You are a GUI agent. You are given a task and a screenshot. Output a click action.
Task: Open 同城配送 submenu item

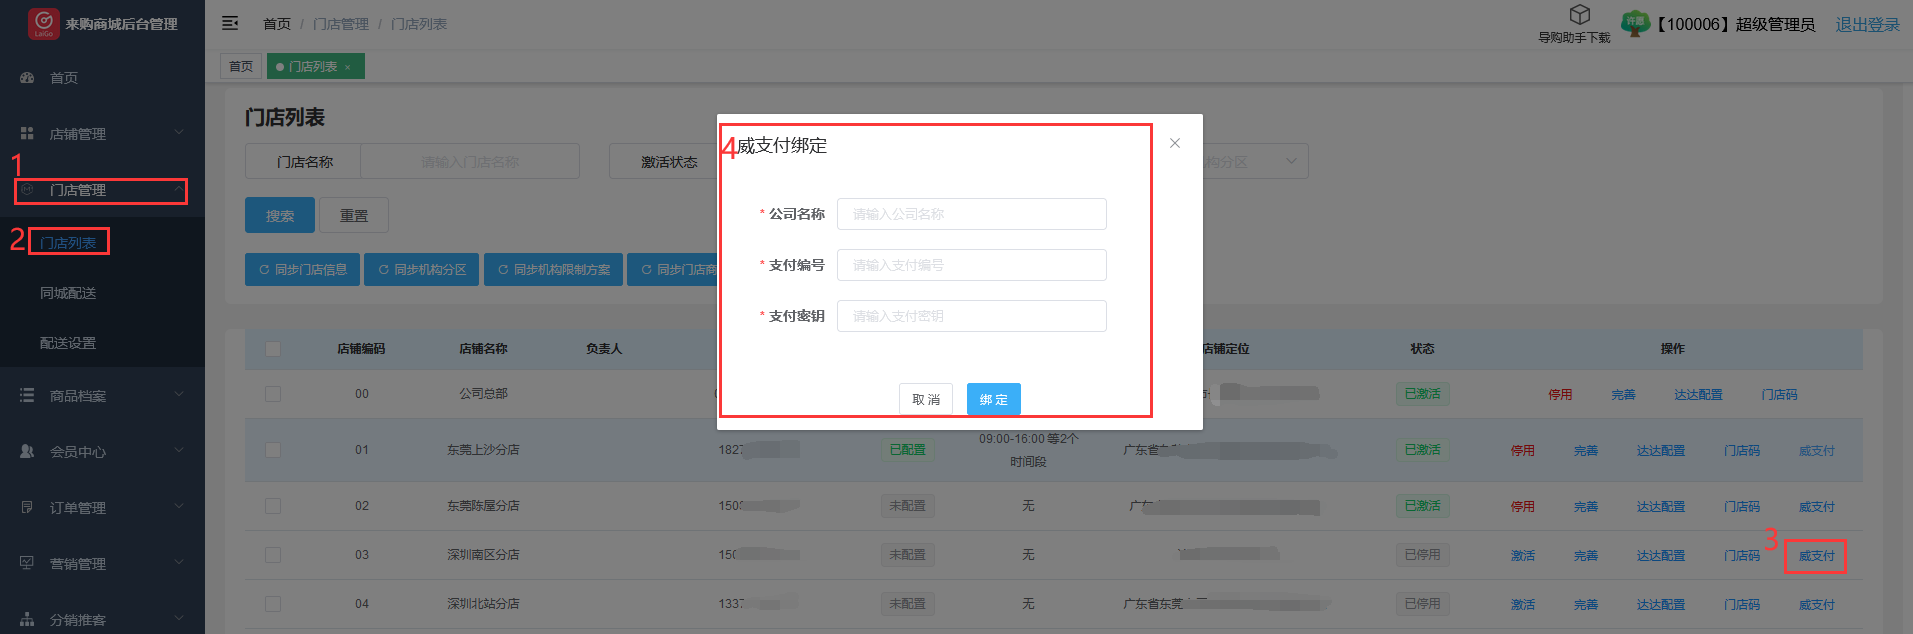(x=68, y=293)
